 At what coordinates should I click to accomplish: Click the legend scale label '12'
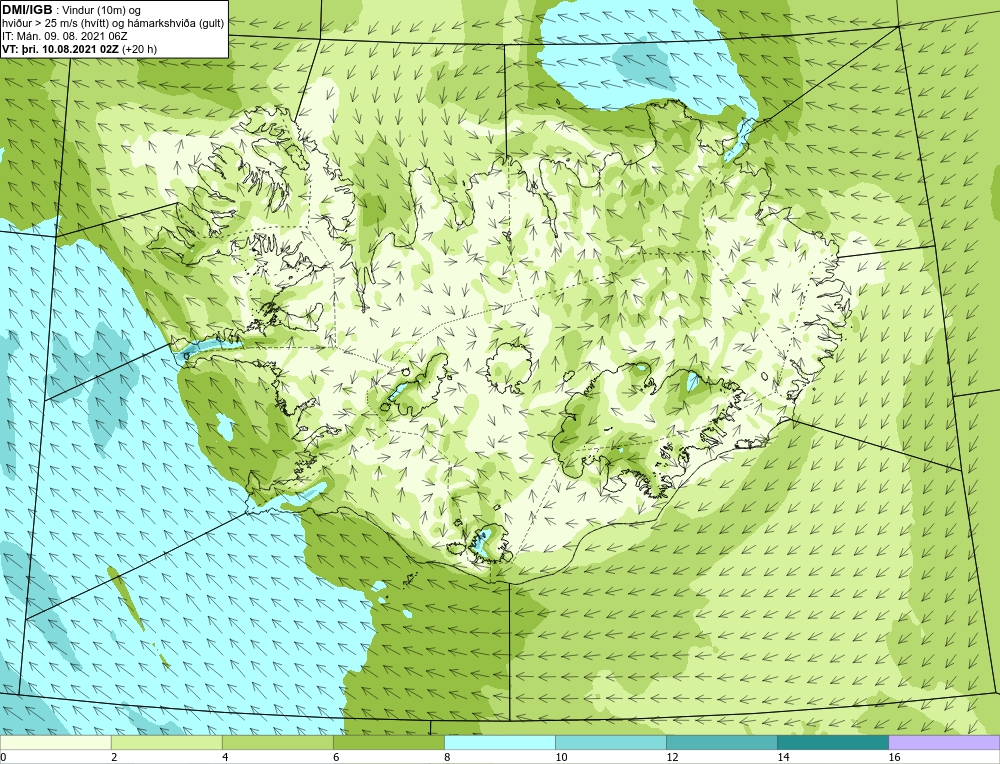pyautogui.click(x=672, y=757)
